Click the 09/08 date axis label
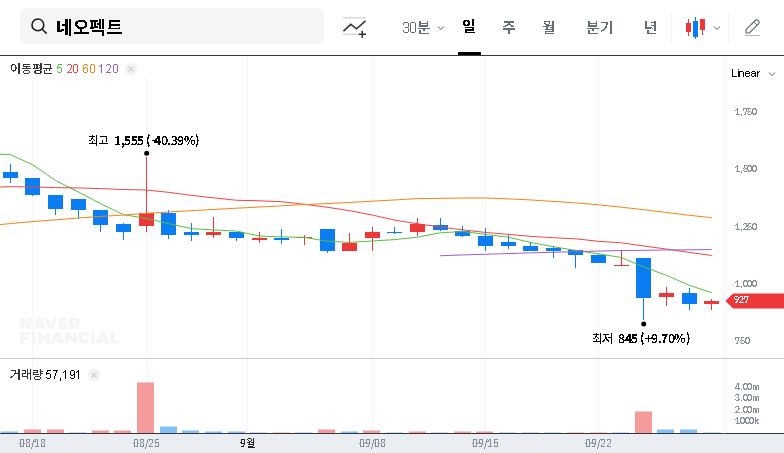 point(372,443)
